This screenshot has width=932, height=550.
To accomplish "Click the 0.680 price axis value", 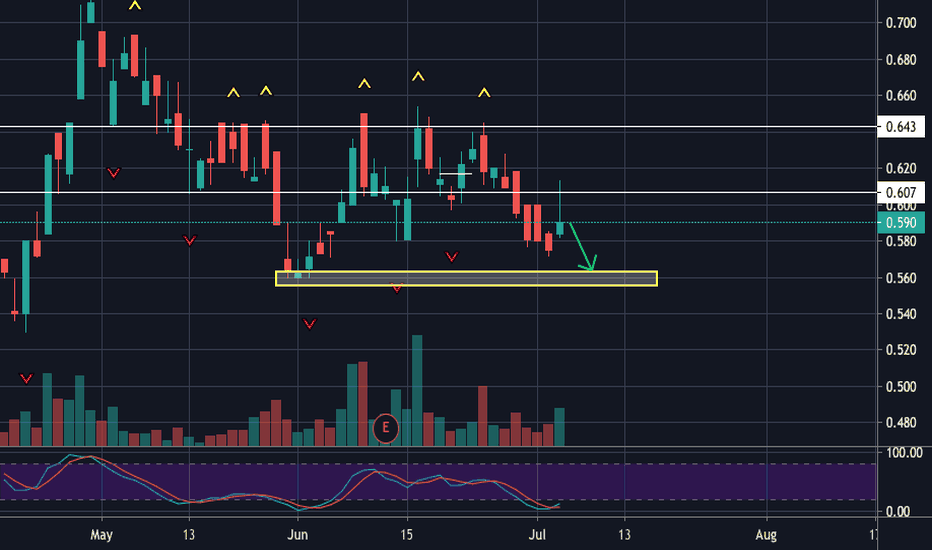I will tap(900, 59).
